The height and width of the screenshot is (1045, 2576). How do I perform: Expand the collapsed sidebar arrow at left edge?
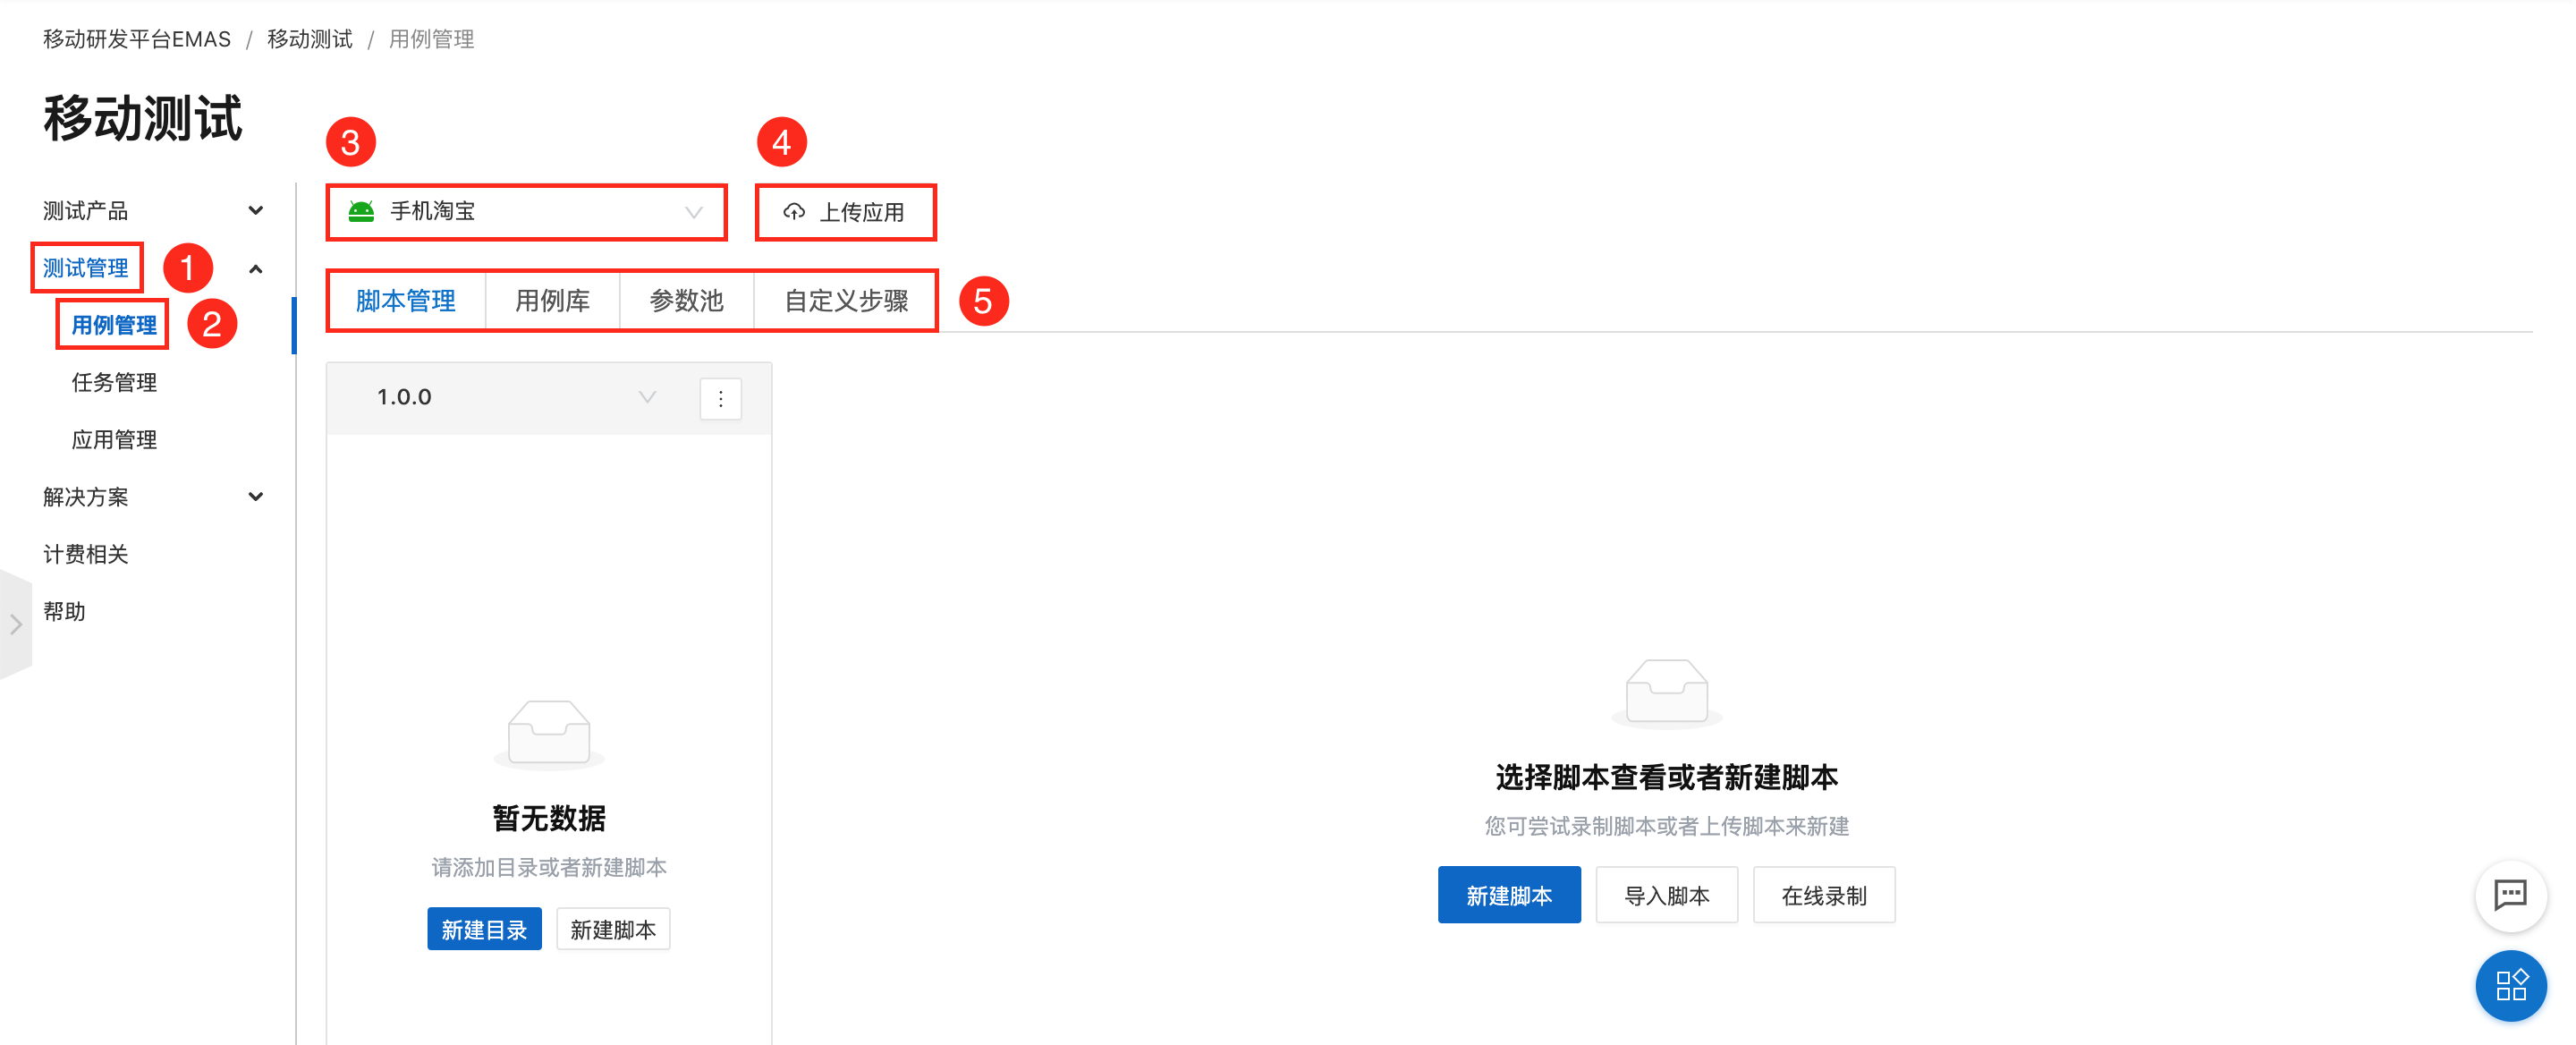point(15,624)
